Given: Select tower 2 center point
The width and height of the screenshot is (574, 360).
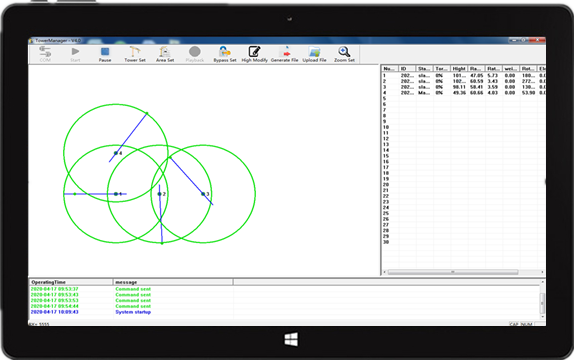Looking at the screenshot, I should tap(159, 194).
